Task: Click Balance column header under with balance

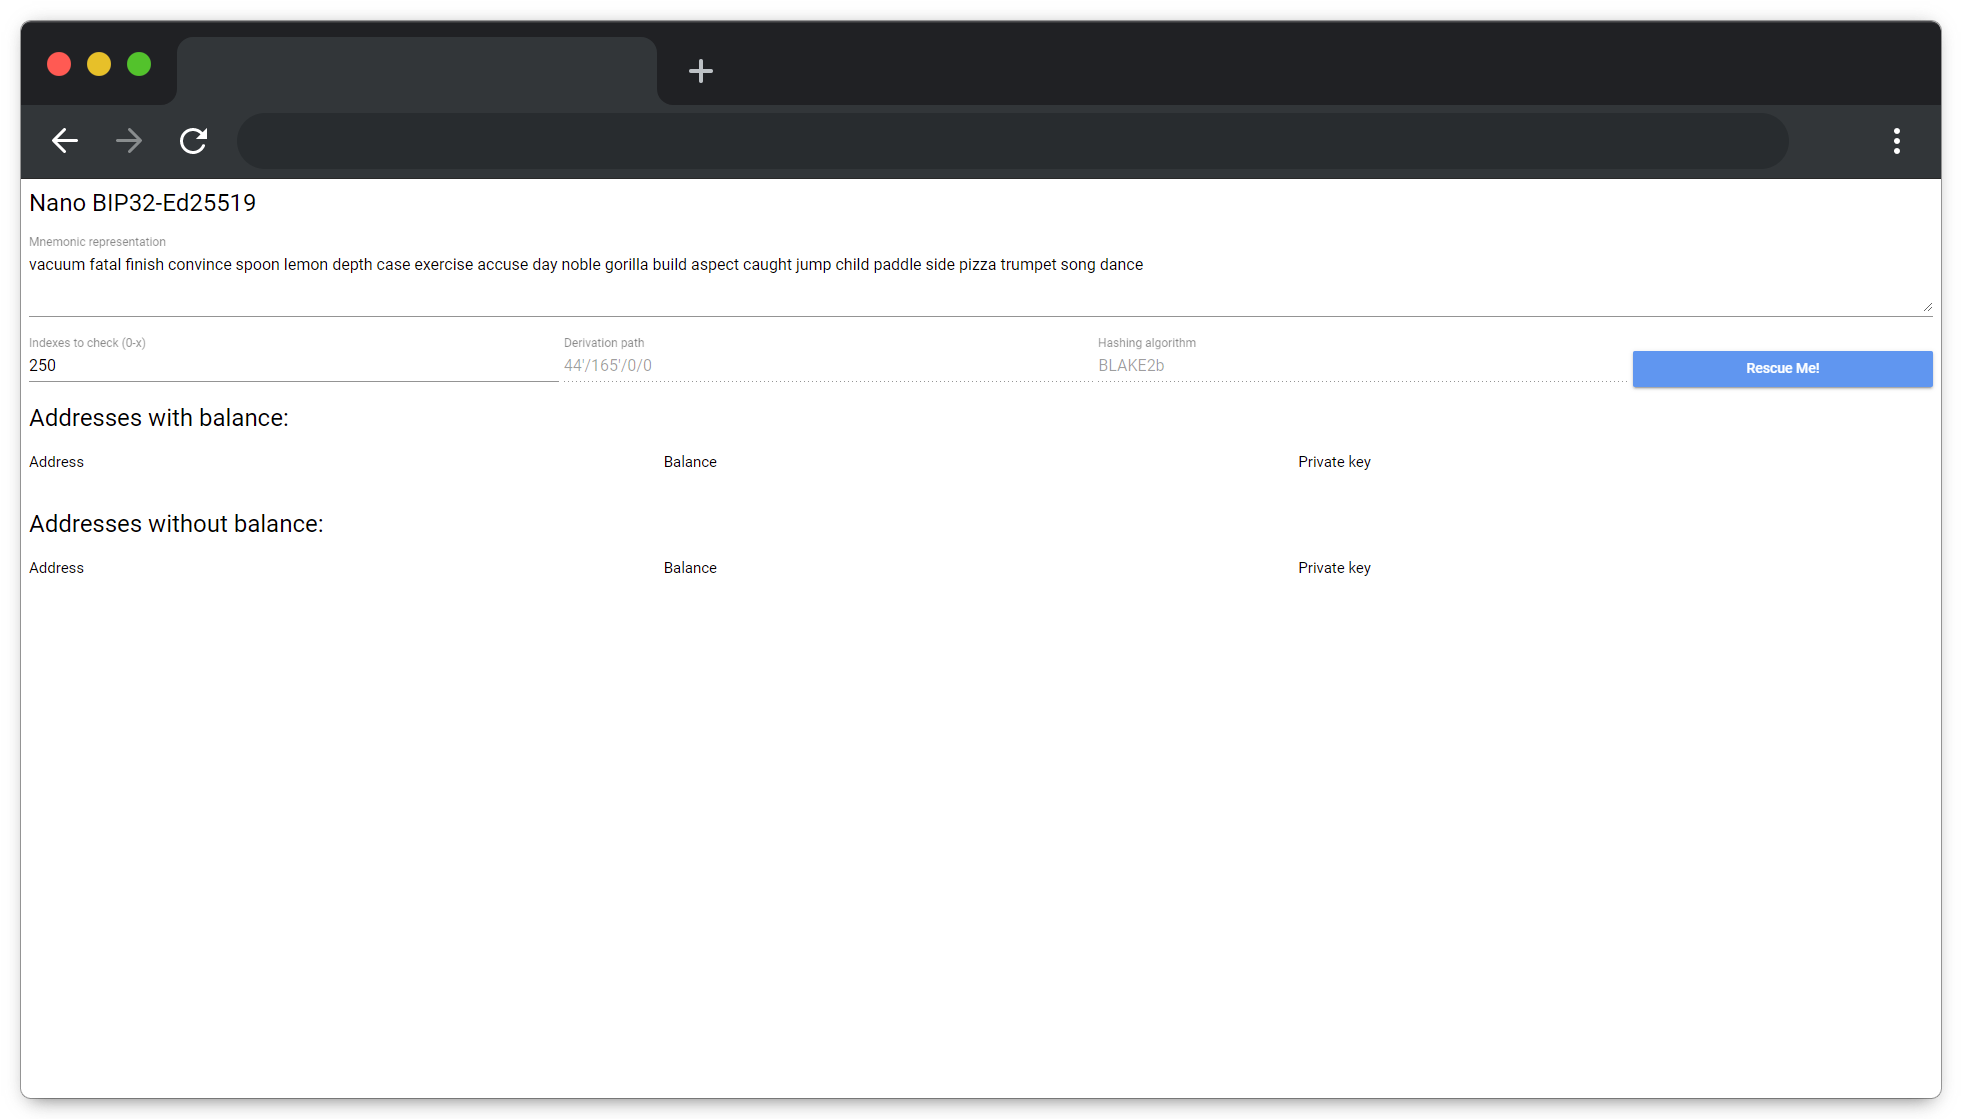Action: click(x=690, y=462)
